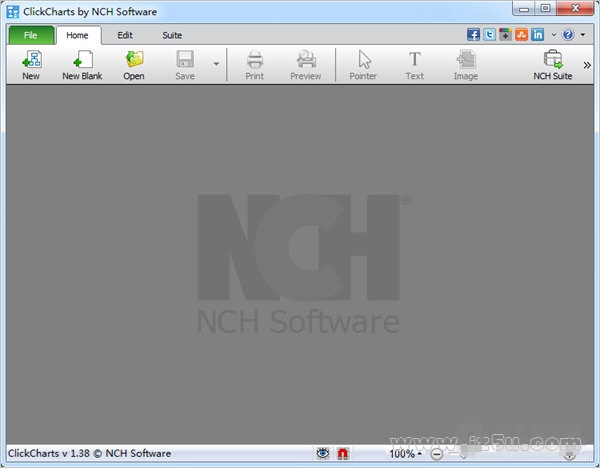Share on Facebook icon
600x468 pixels.
(x=473, y=34)
